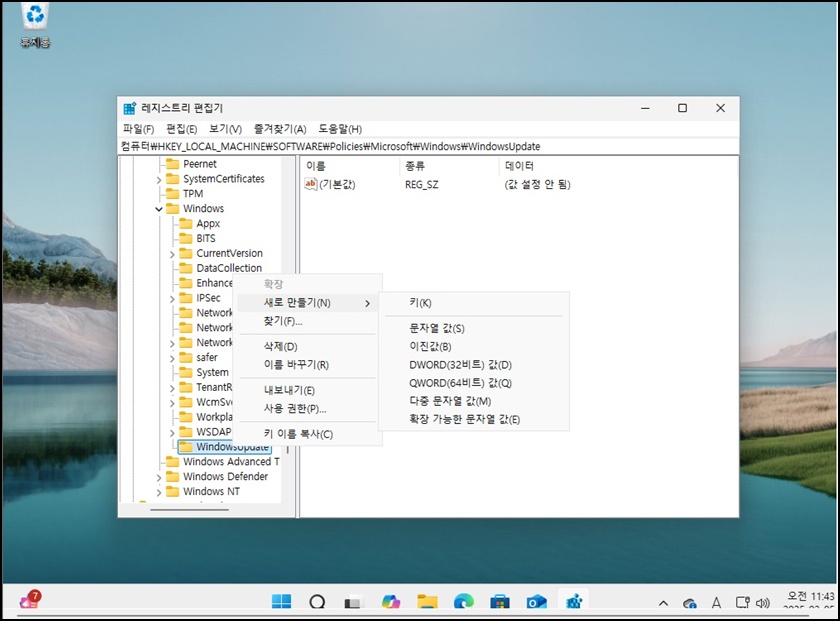Select the System folder icon
Screen dimensions: 840x621
186,372
